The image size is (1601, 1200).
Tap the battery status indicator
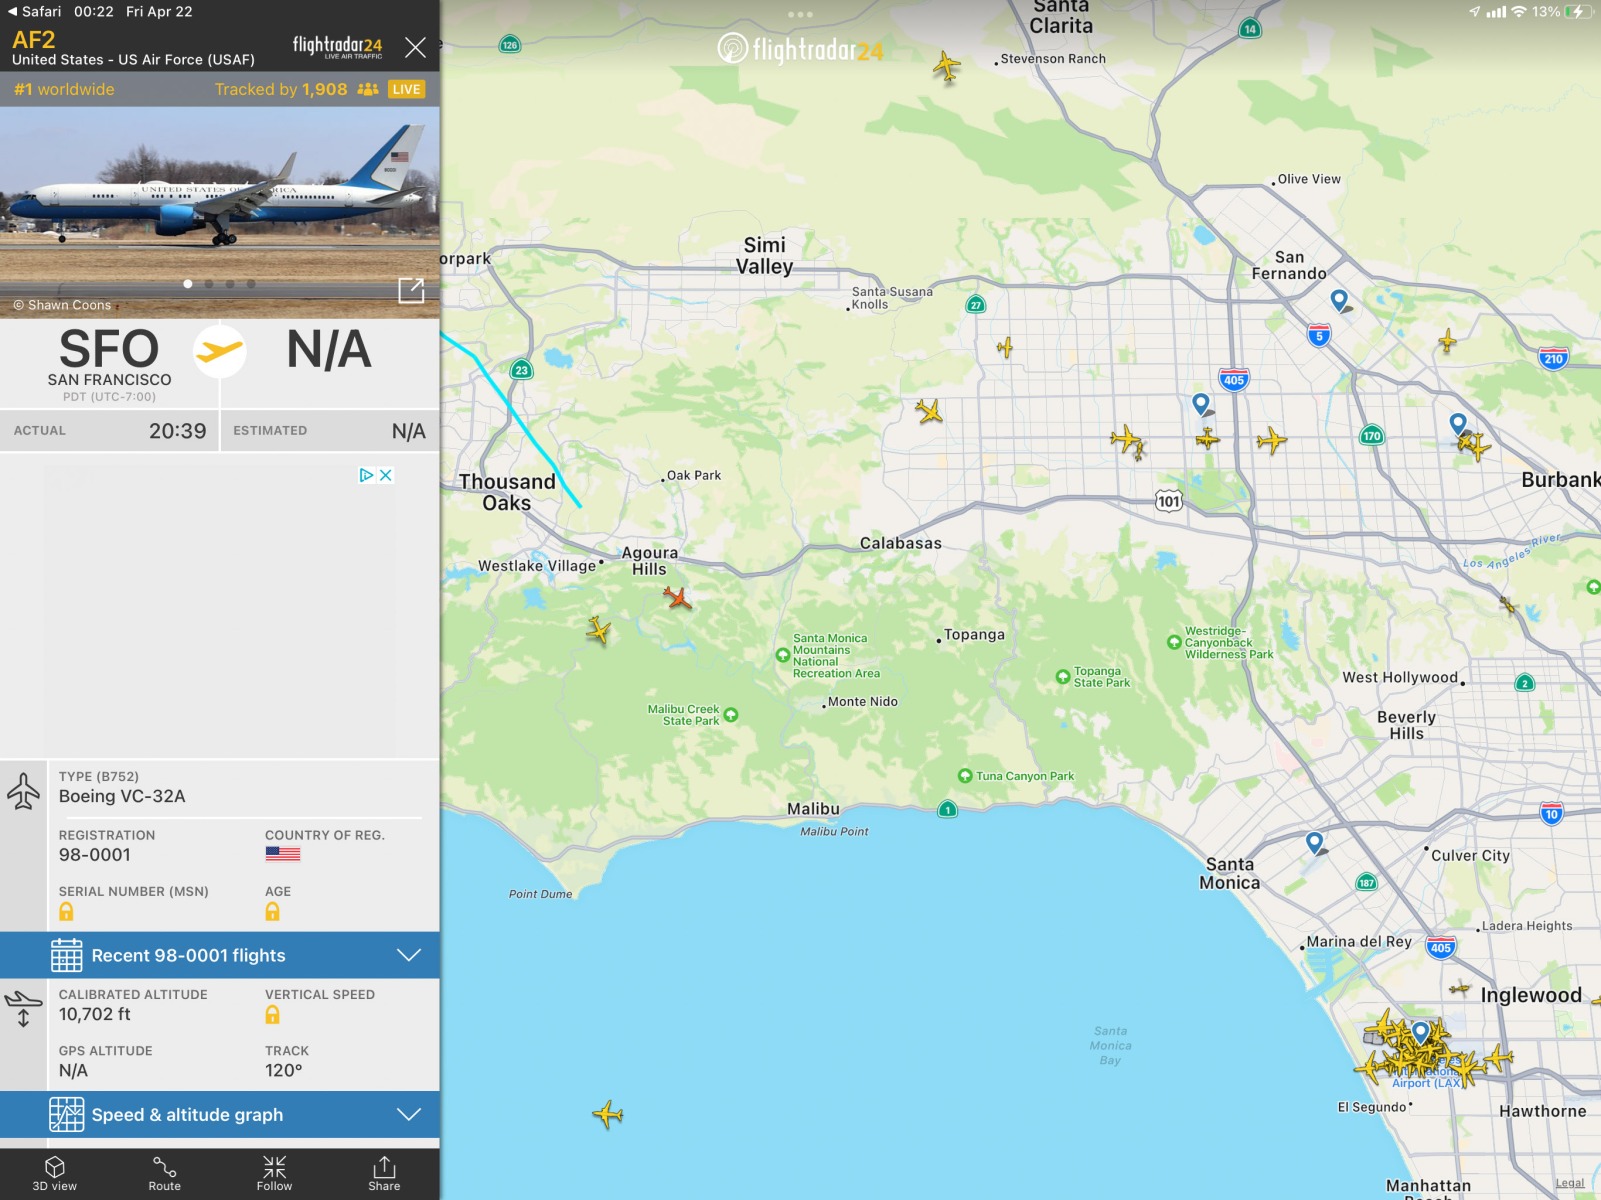1562,11
